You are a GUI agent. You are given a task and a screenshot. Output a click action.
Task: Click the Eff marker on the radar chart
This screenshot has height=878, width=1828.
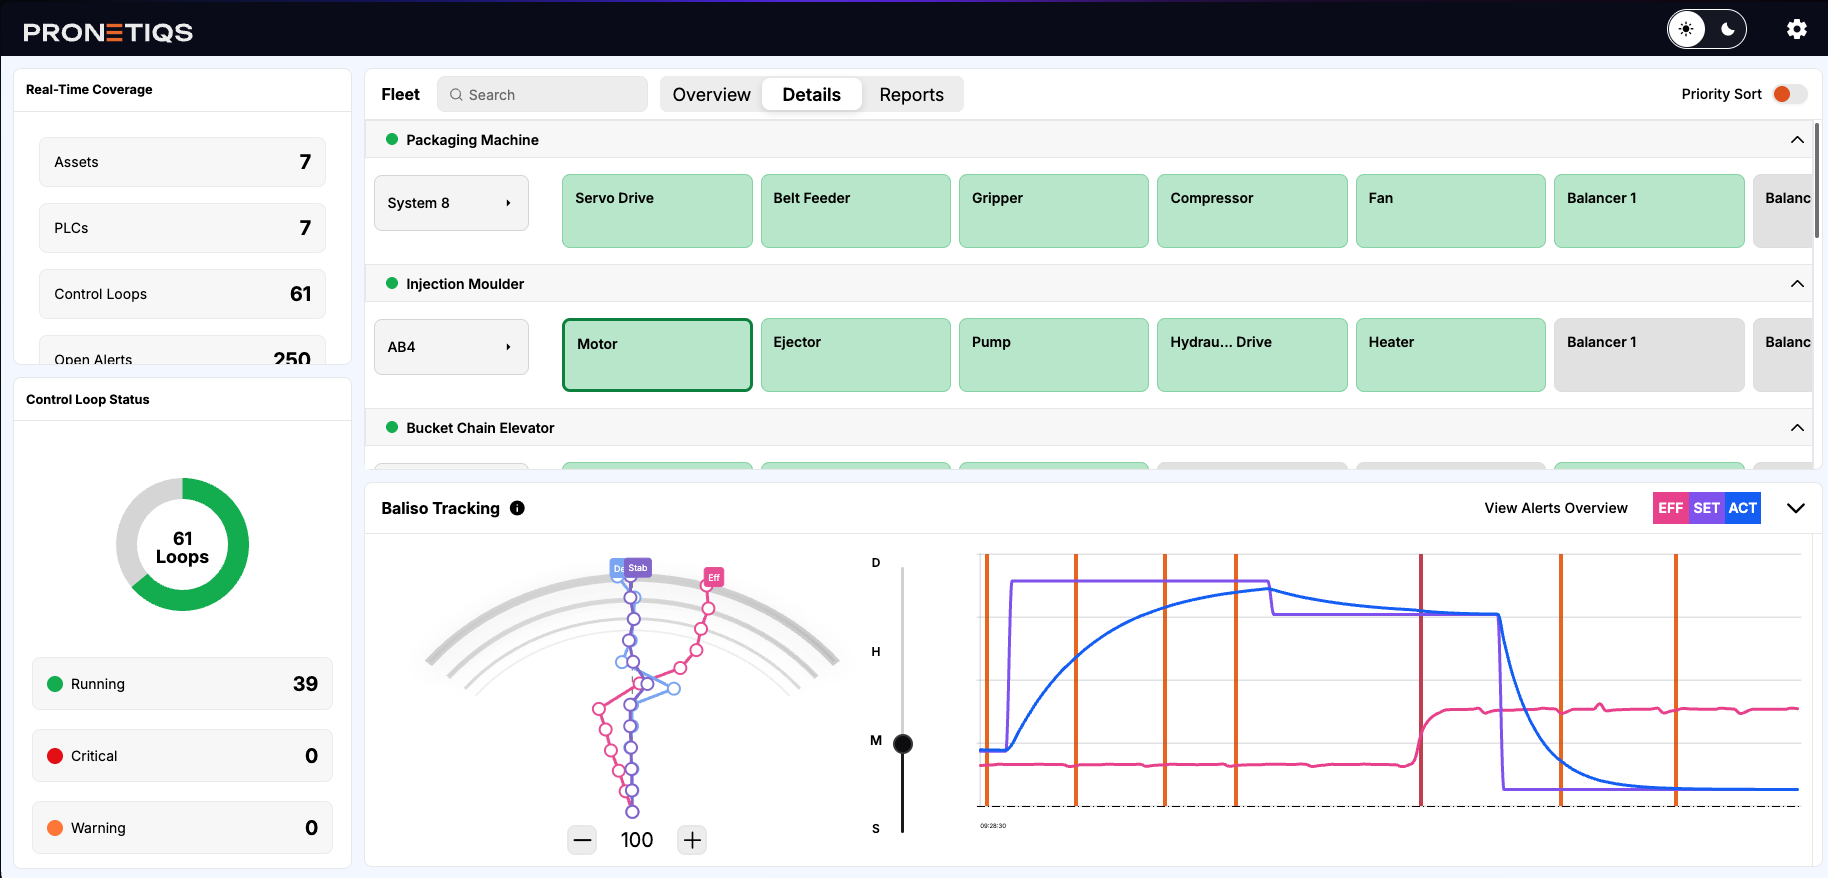coord(714,577)
